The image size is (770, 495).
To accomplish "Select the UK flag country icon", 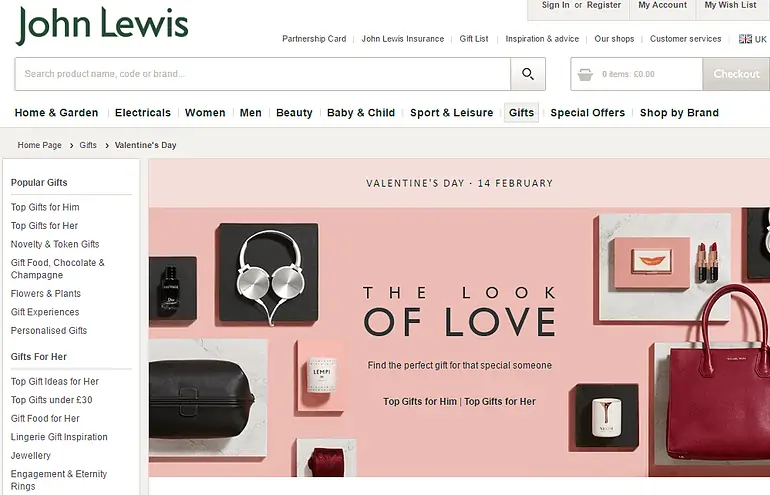I will click(x=745, y=39).
